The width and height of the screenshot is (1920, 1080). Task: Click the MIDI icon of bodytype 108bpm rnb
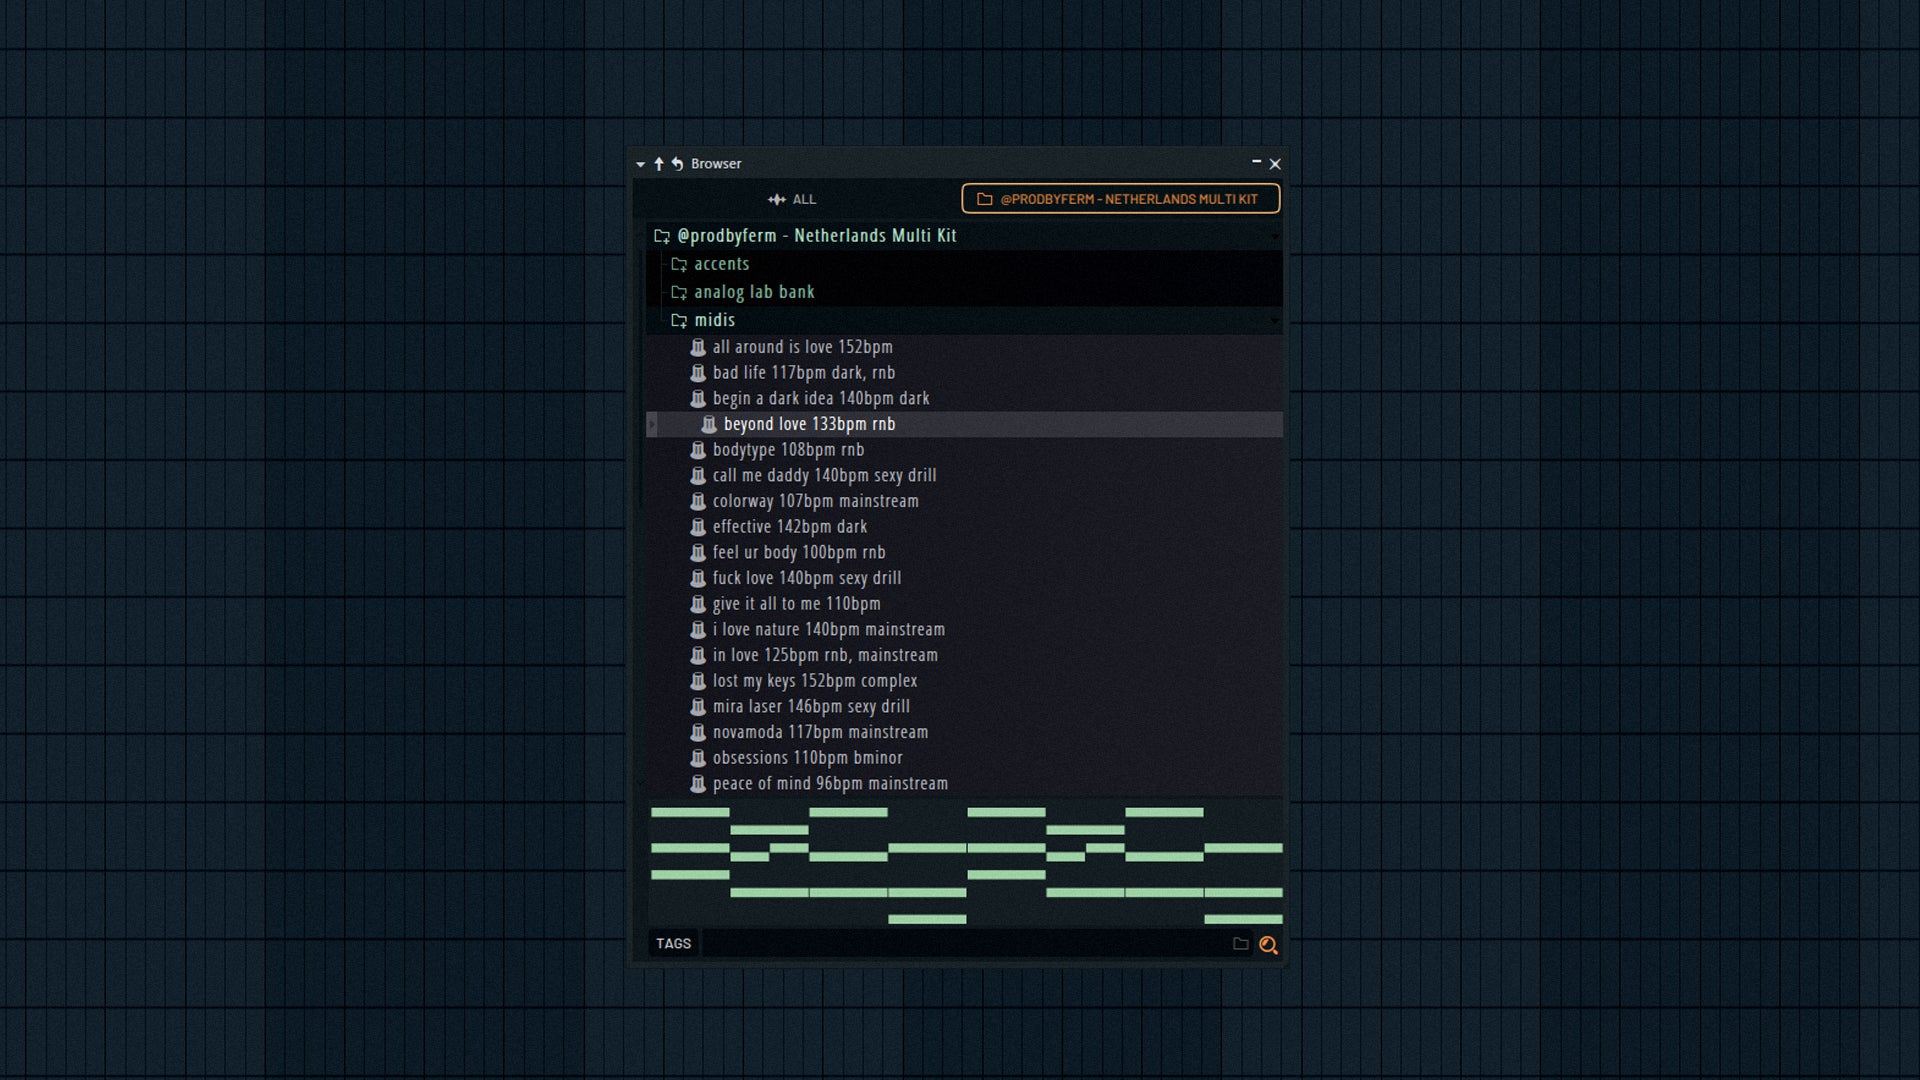[698, 450]
